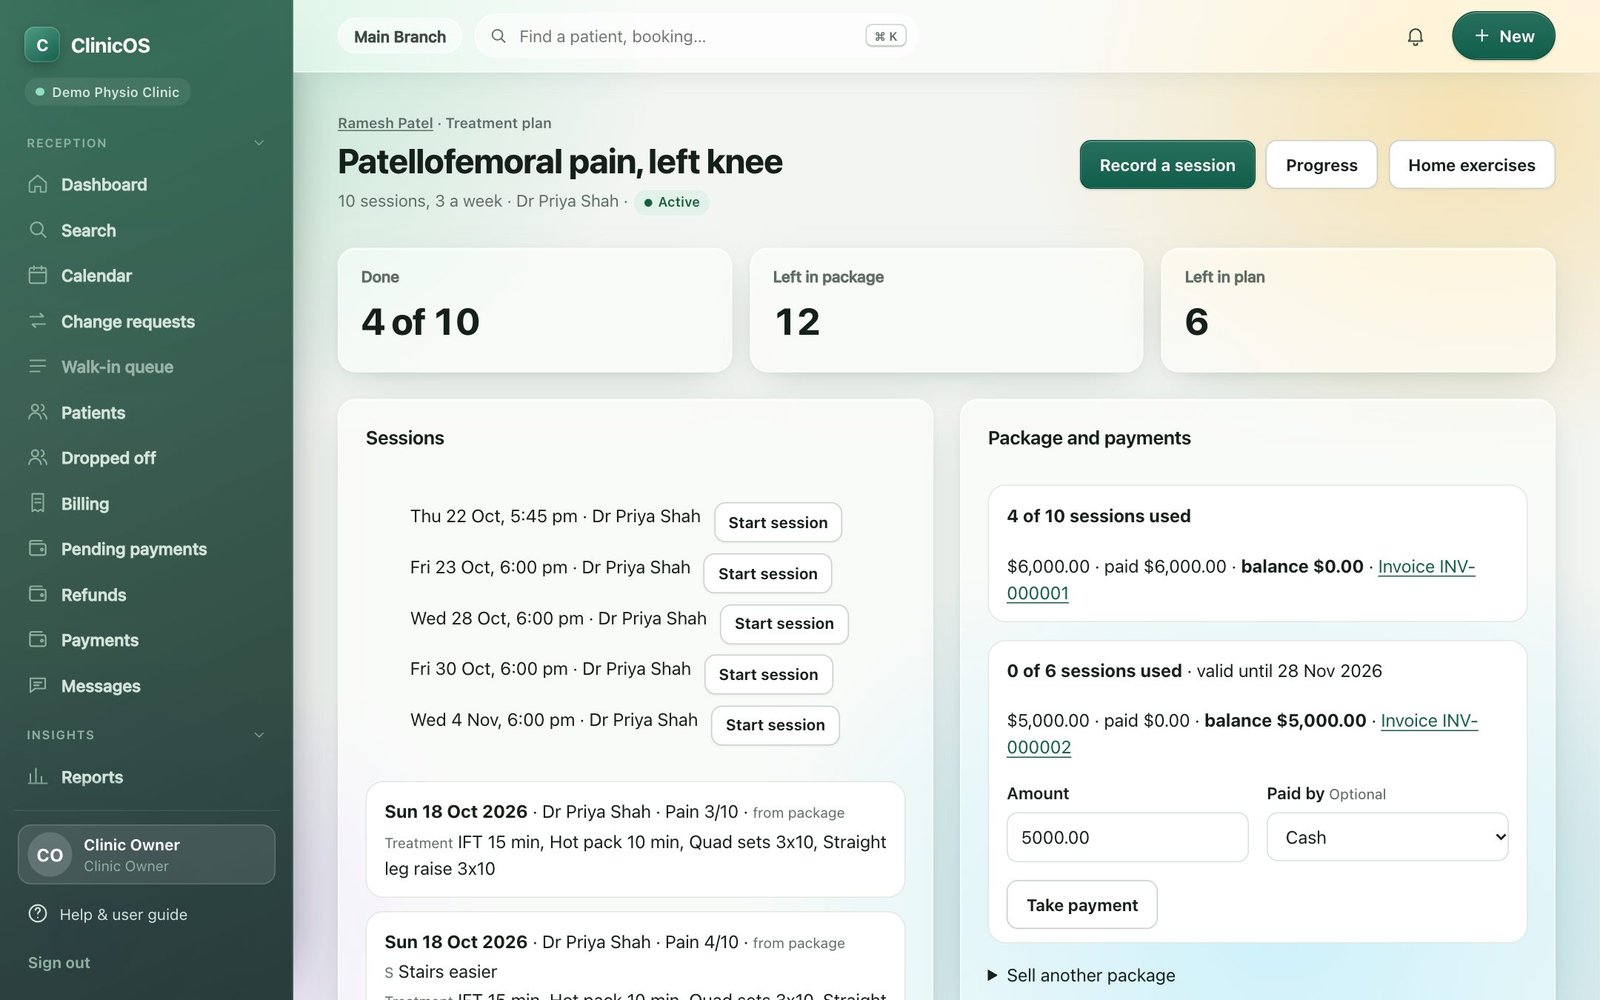
Task: Click the Calendar icon in sidebar
Action: pyautogui.click(x=38, y=275)
